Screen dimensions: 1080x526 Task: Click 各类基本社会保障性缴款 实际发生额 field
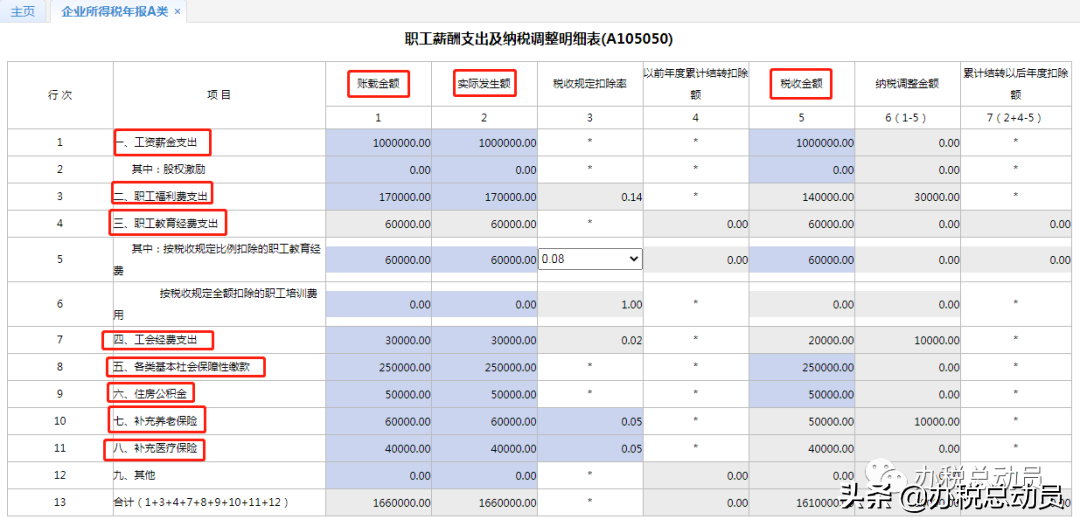click(x=485, y=368)
